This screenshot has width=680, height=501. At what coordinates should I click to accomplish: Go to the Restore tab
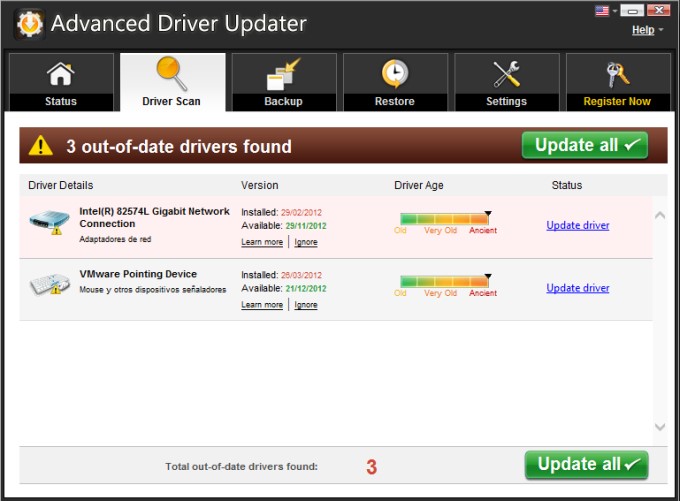(x=395, y=82)
